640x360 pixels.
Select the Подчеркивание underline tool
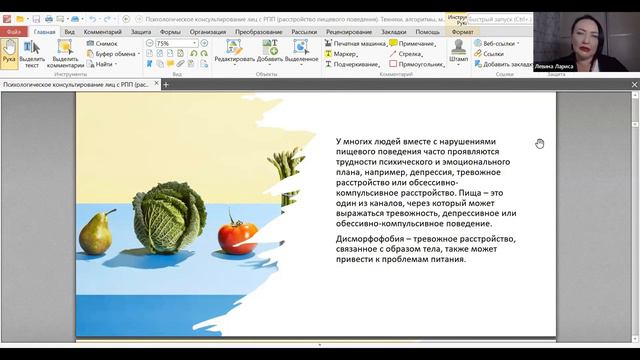click(x=352, y=64)
